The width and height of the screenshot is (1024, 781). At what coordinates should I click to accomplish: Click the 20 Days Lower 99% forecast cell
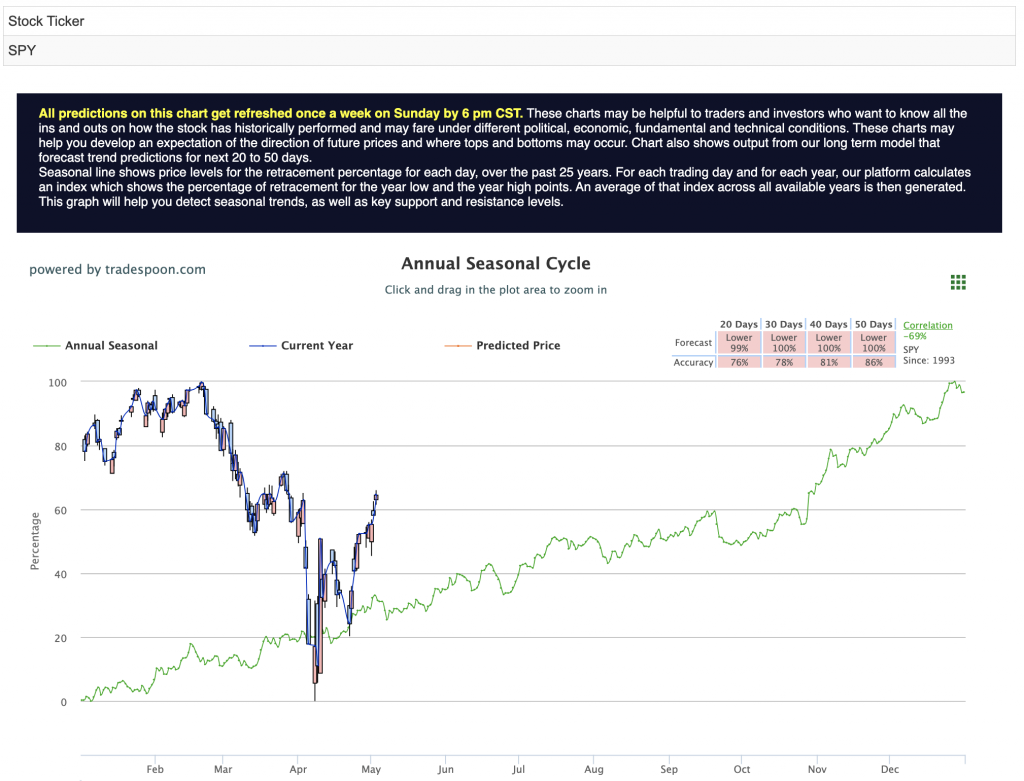point(739,343)
